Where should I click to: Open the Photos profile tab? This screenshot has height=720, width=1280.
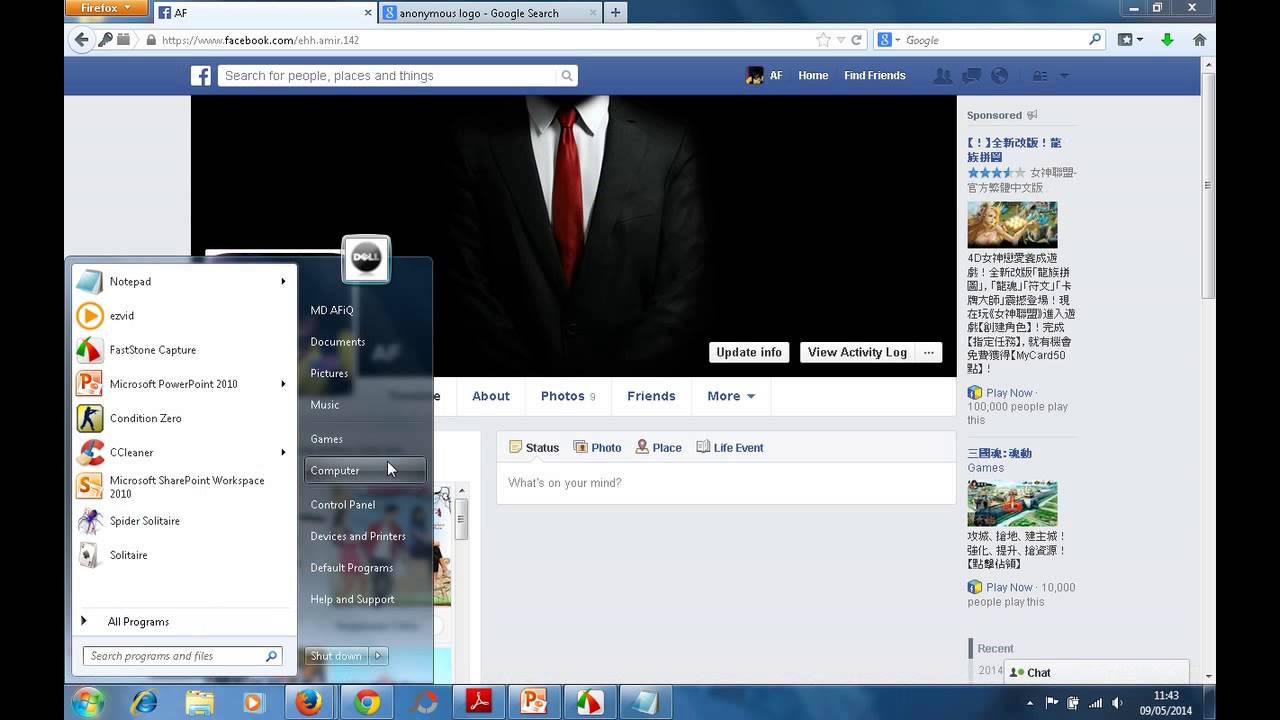[x=568, y=396]
